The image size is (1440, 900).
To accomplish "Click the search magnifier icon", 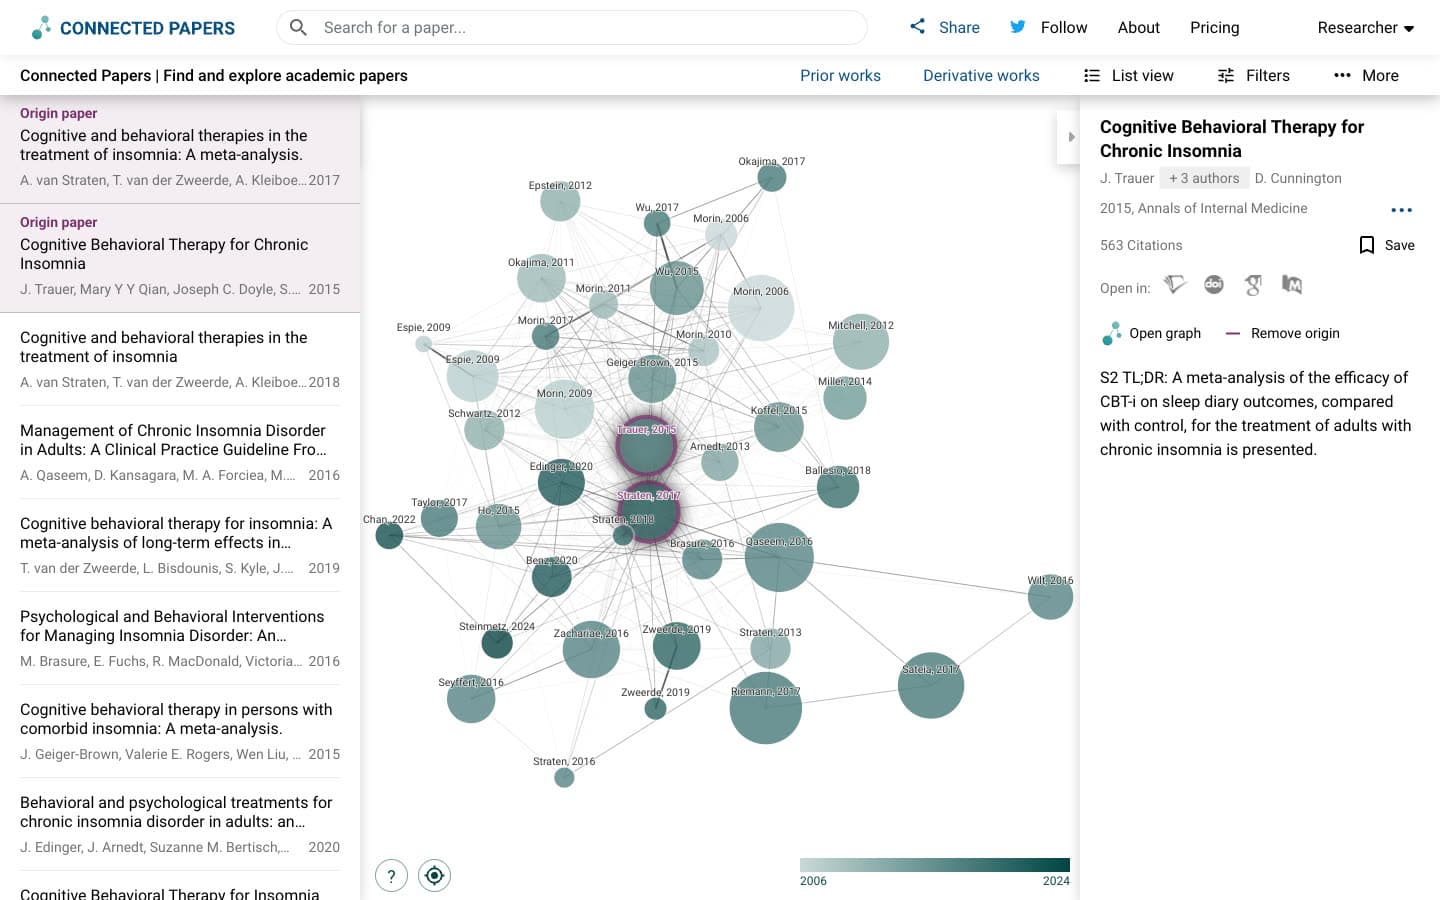I will click(x=298, y=28).
